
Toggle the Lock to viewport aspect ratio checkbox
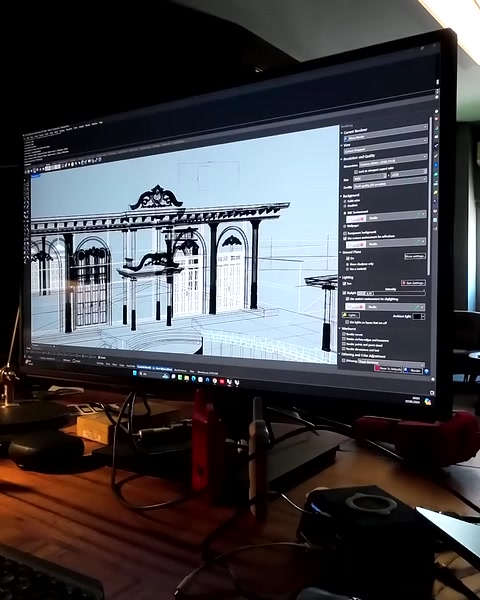click(356, 172)
